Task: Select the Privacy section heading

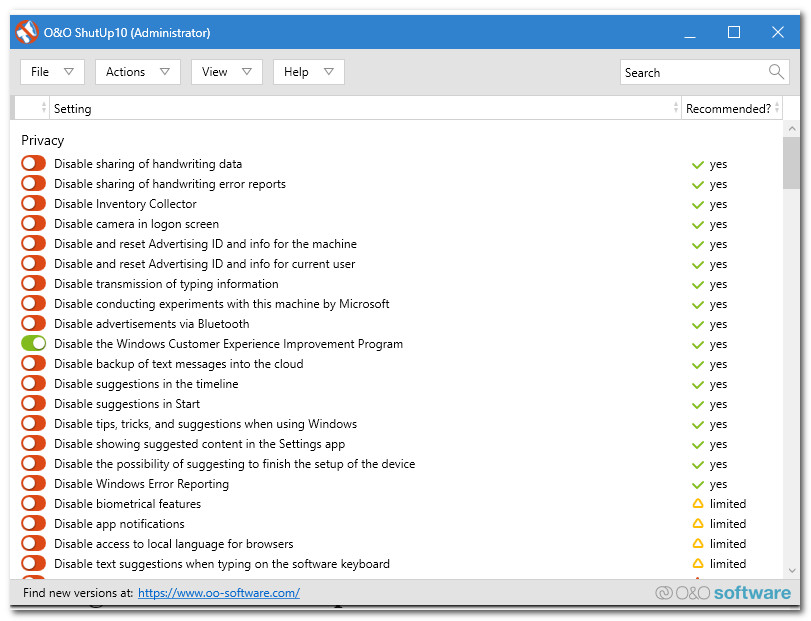Action: [42, 140]
